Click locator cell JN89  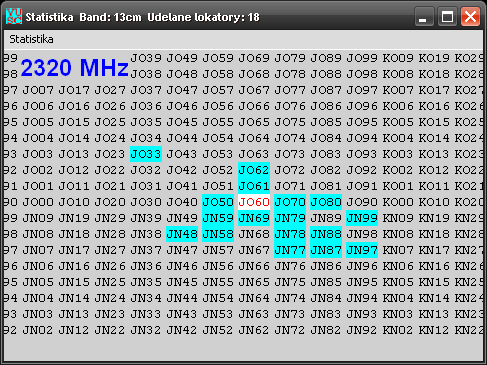click(326, 218)
